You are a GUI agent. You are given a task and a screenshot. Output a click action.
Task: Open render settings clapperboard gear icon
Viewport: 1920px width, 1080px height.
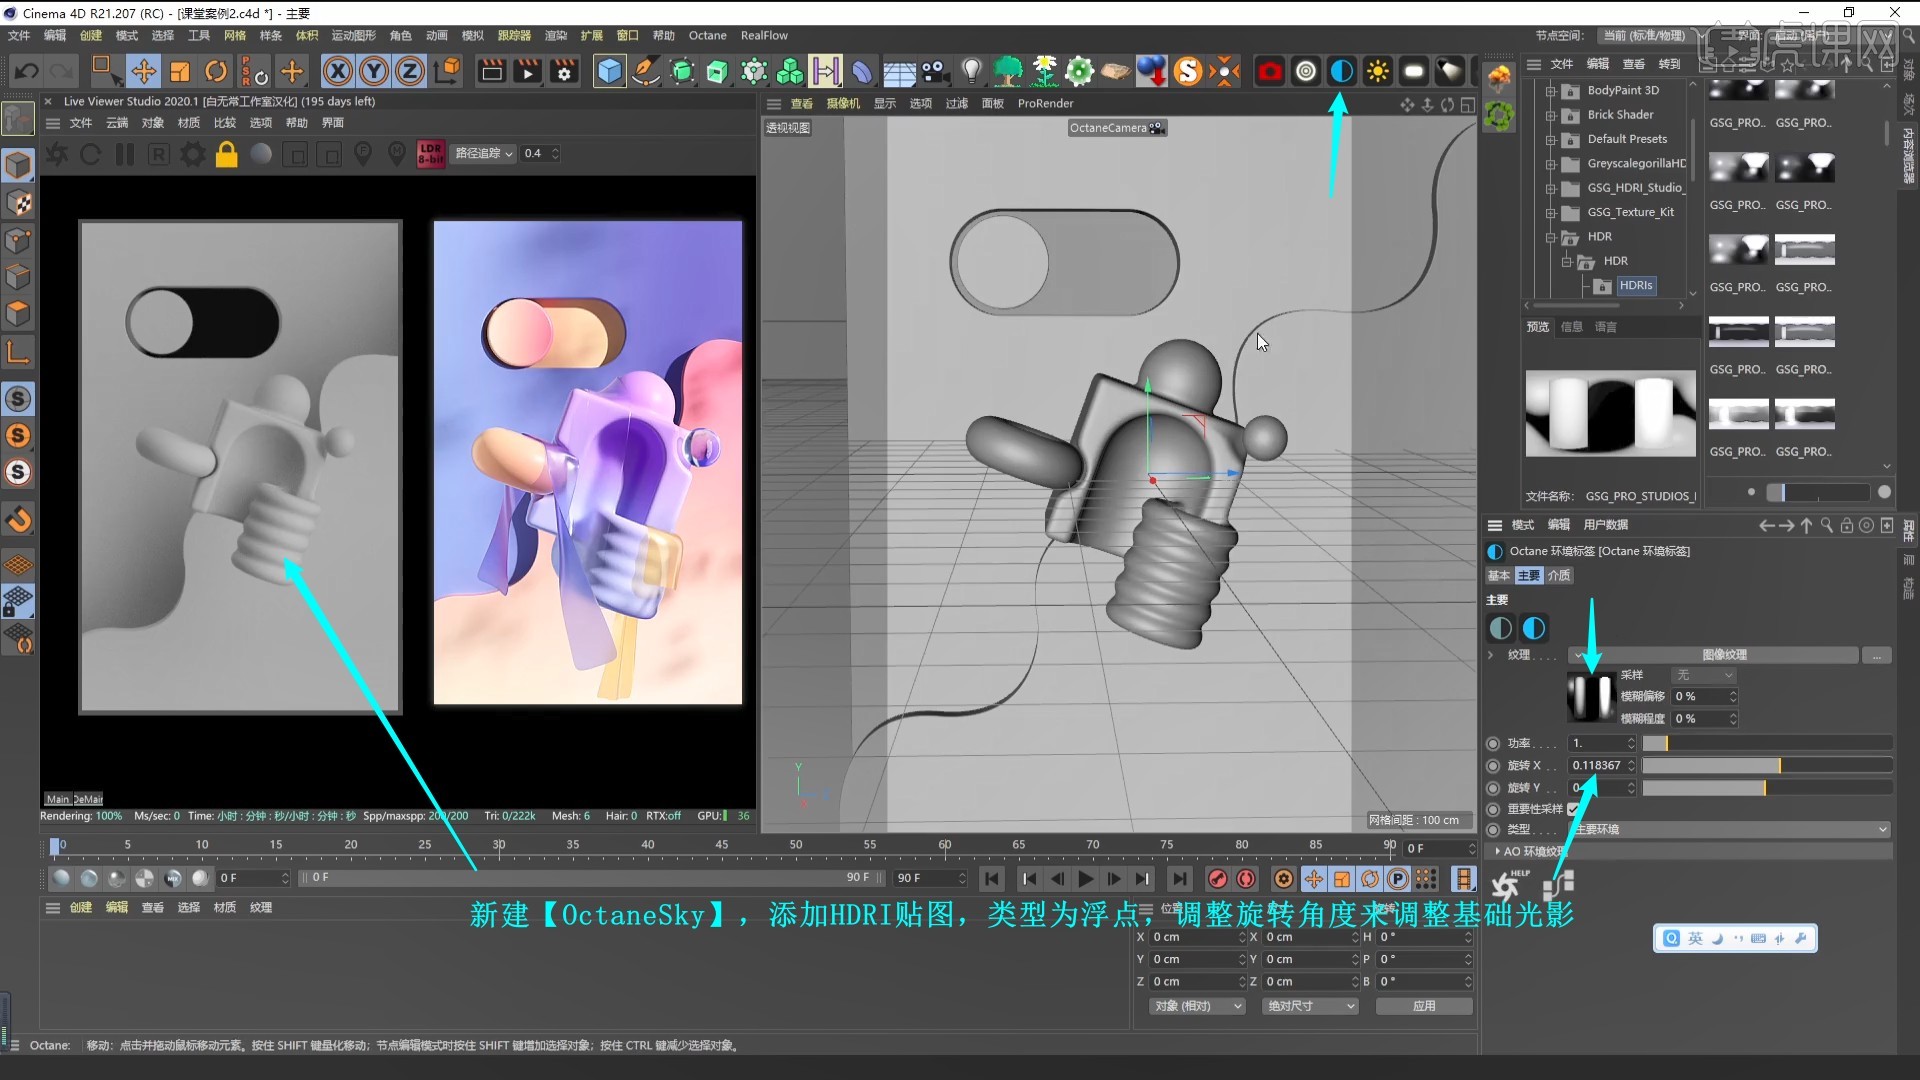coord(564,71)
